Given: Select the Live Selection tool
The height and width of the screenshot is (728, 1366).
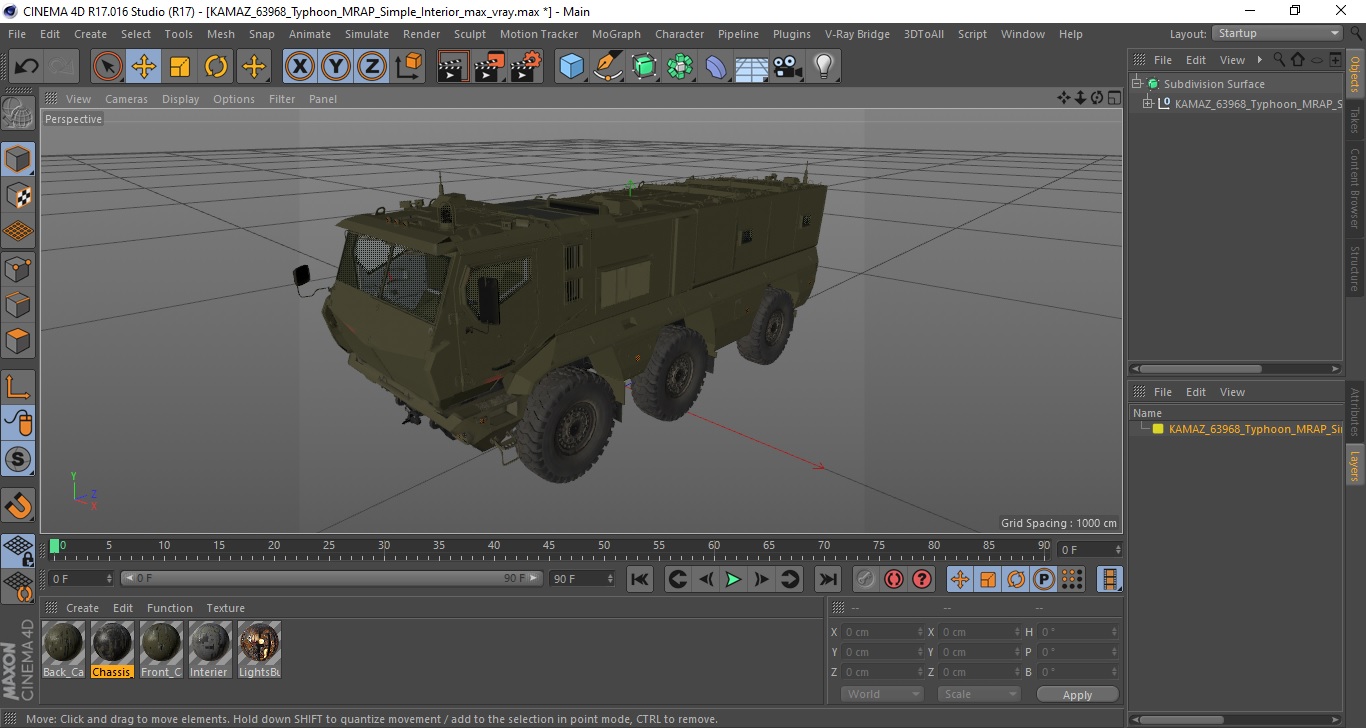Looking at the screenshot, I should pos(108,67).
